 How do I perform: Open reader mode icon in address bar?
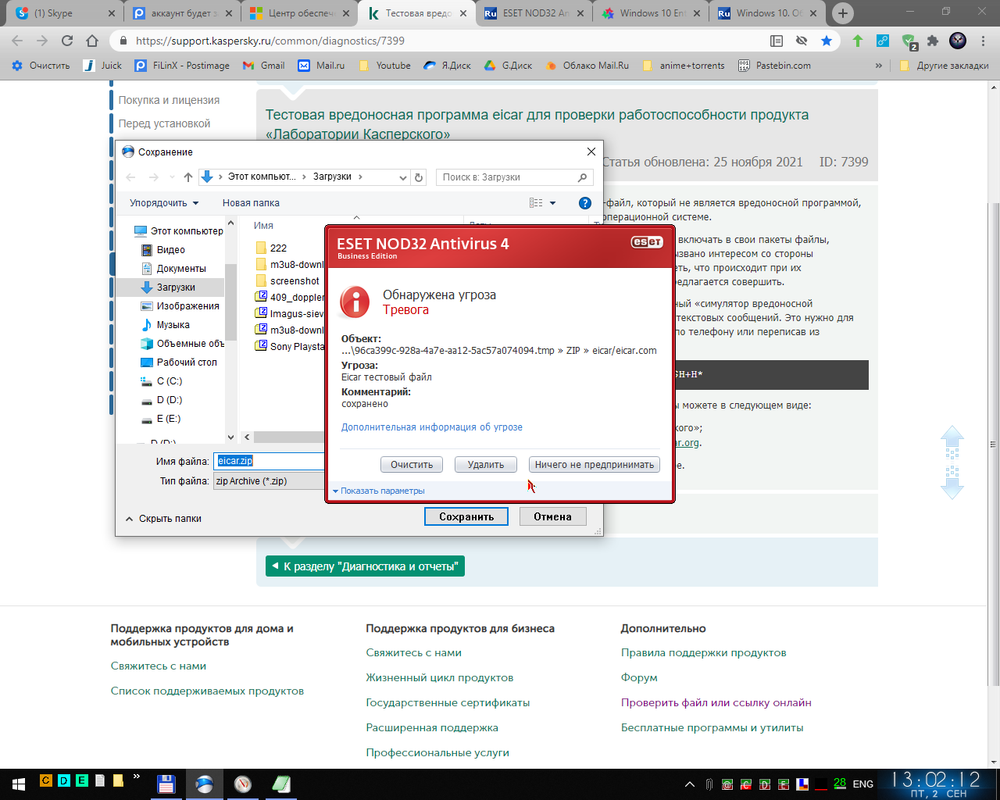point(776,41)
